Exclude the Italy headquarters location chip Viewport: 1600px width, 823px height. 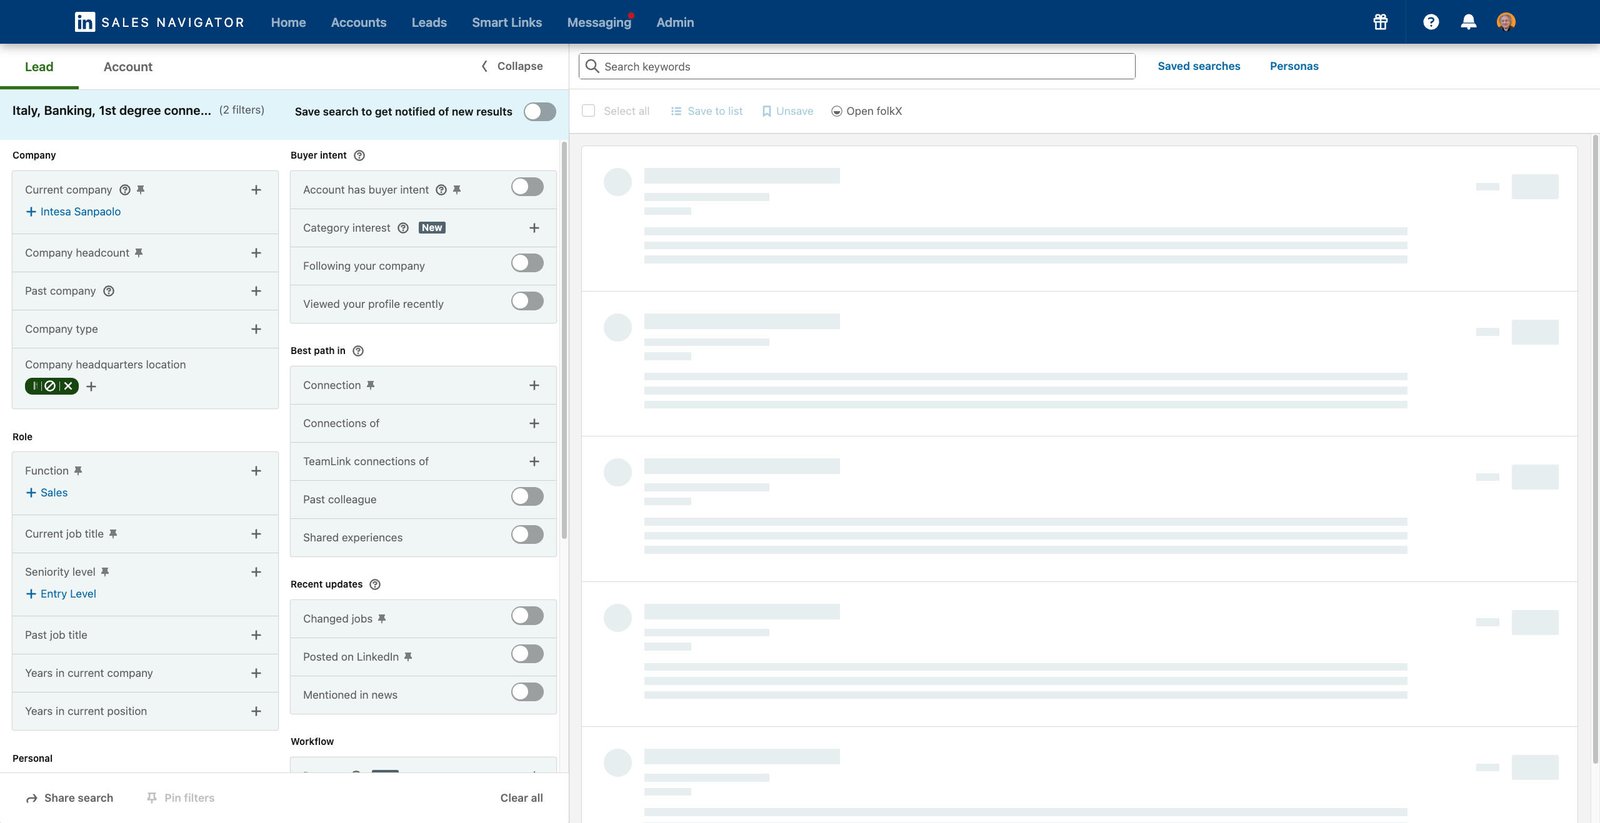pos(50,386)
